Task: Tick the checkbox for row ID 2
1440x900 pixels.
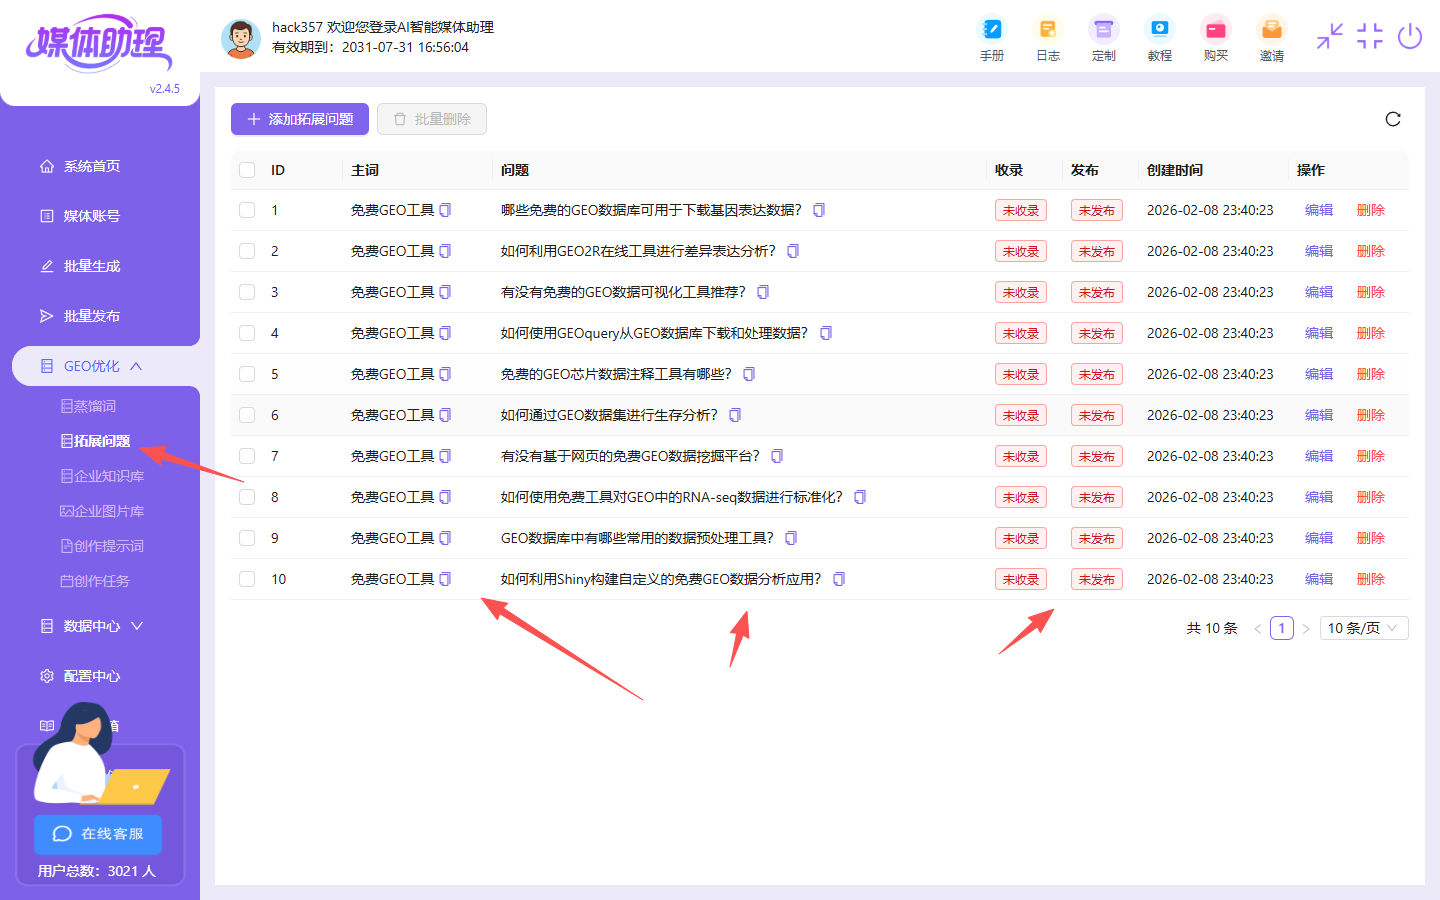Action: click(247, 251)
